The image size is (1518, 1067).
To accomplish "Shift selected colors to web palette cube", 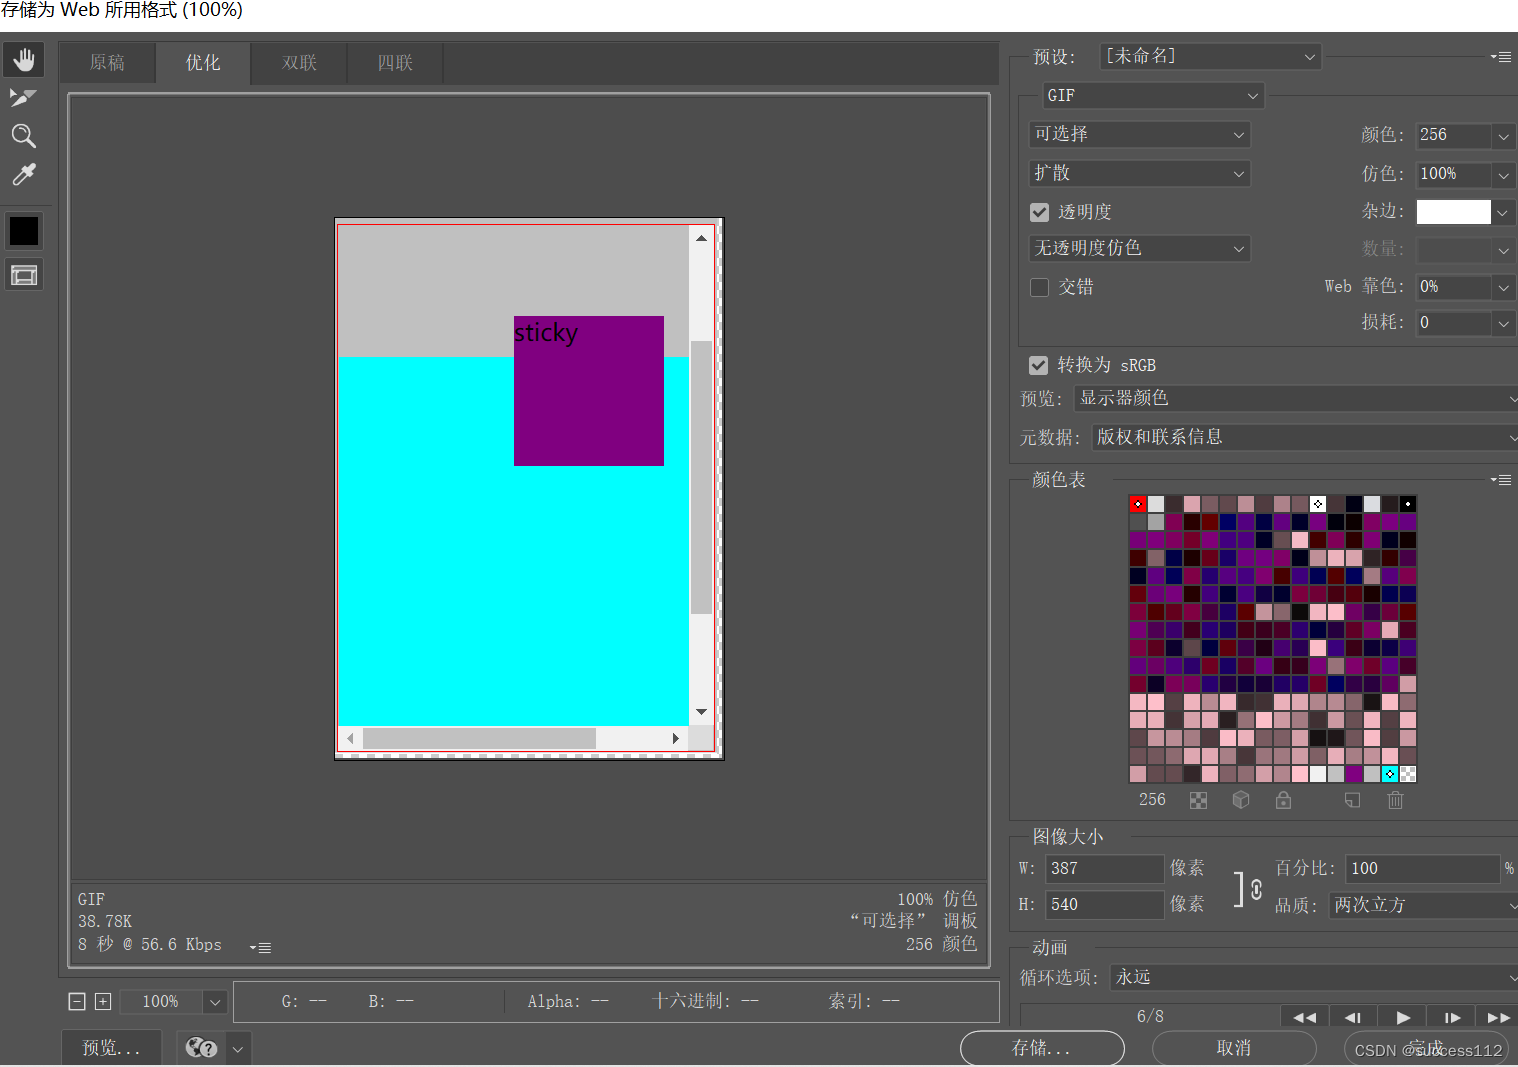I will tap(1241, 800).
